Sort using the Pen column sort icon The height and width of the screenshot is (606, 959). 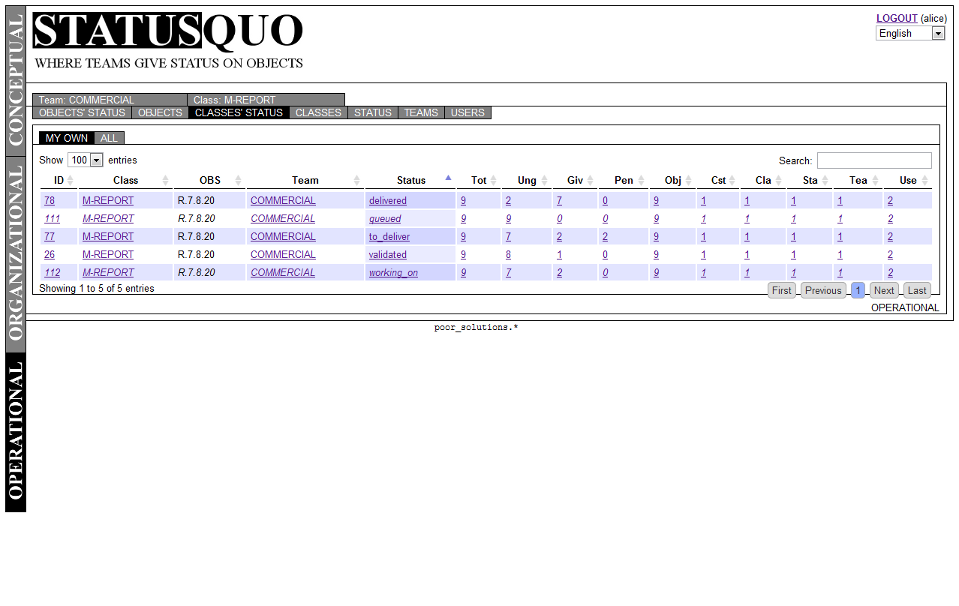click(x=639, y=180)
